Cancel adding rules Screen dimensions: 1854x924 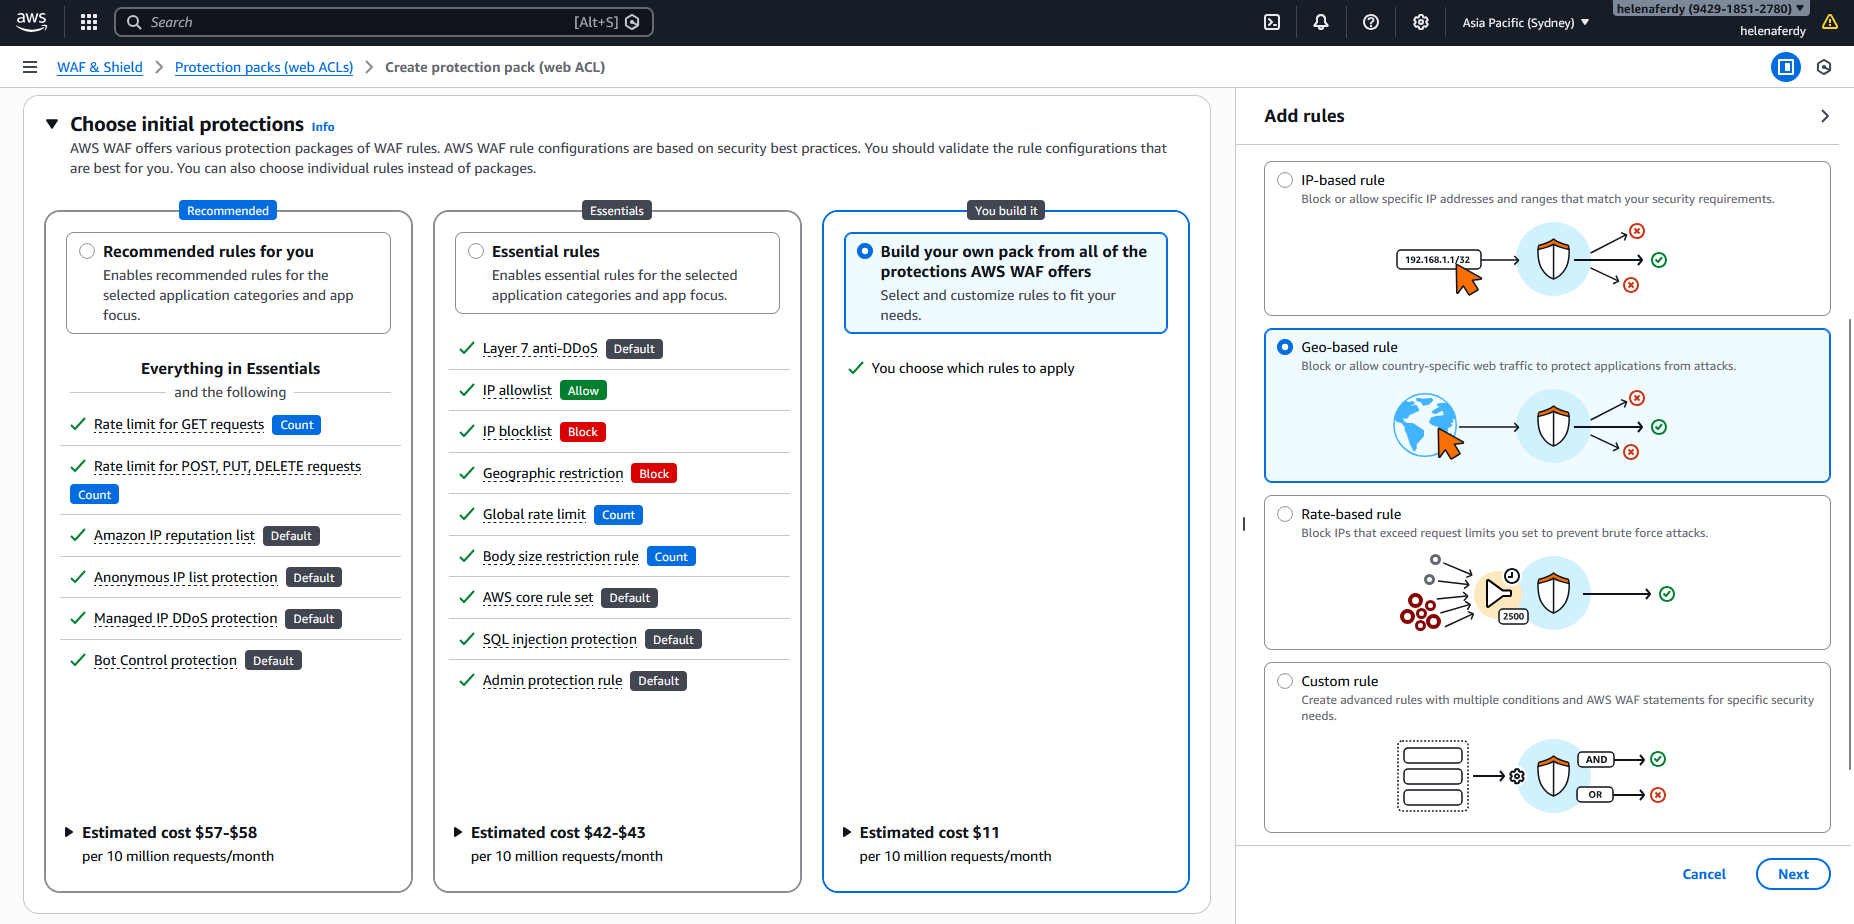(1703, 874)
